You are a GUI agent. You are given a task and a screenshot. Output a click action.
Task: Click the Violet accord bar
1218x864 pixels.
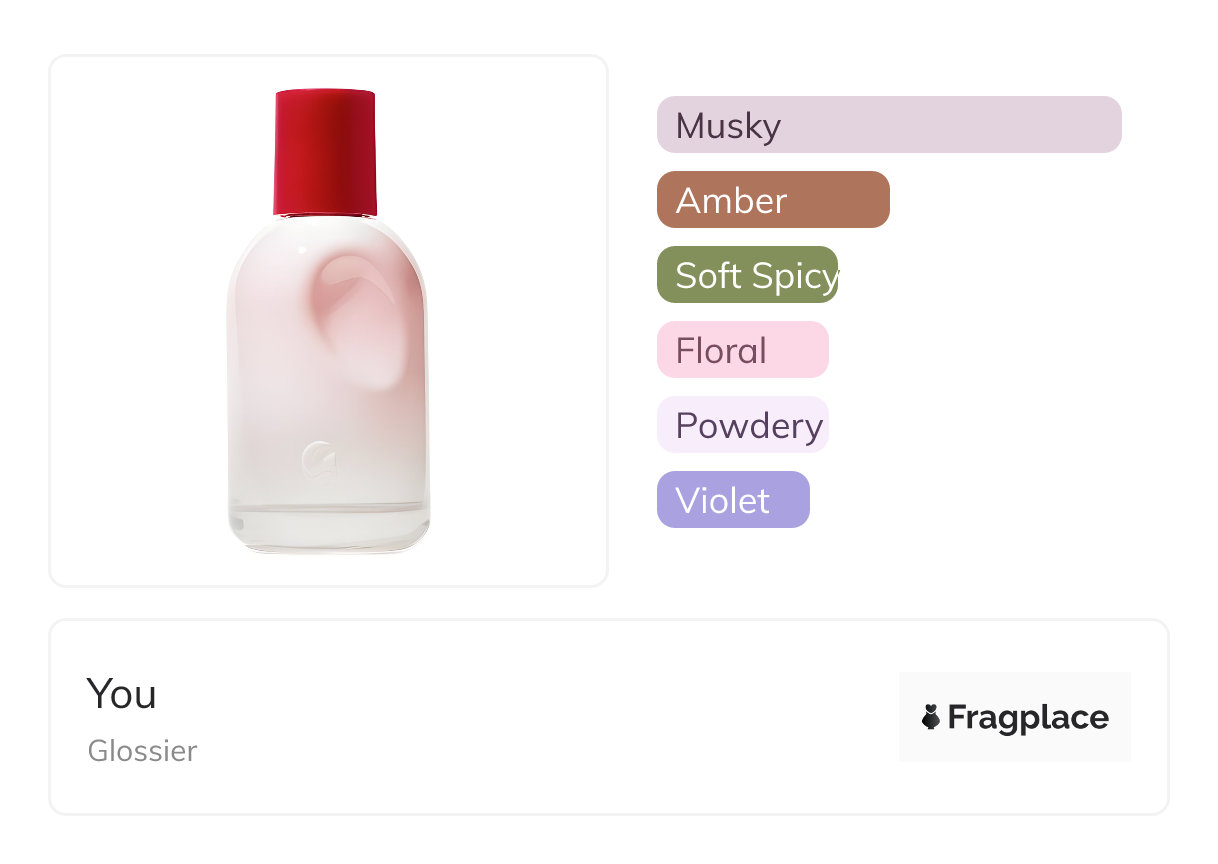(733, 500)
